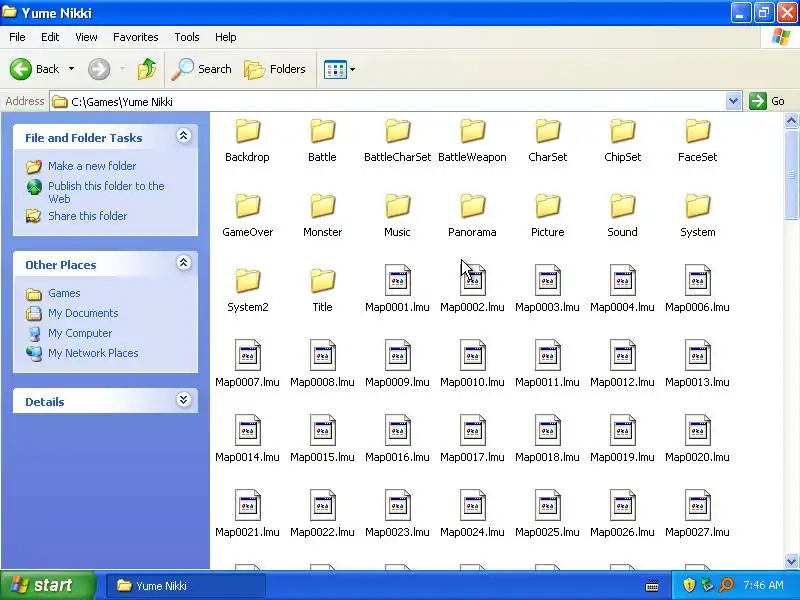Select the Title folder
Screen dimensions: 800x600
pyautogui.click(x=322, y=290)
